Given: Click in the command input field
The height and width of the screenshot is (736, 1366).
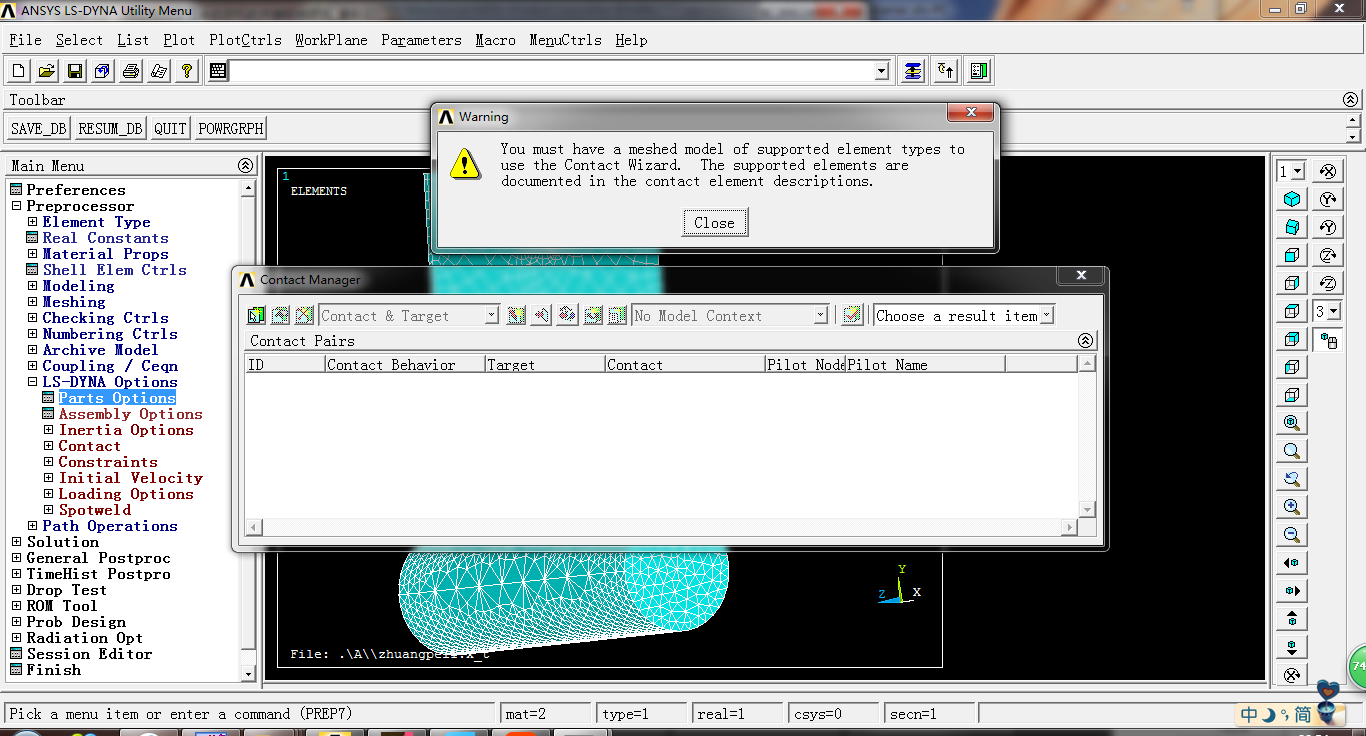Looking at the screenshot, I should pyautogui.click(x=552, y=71).
